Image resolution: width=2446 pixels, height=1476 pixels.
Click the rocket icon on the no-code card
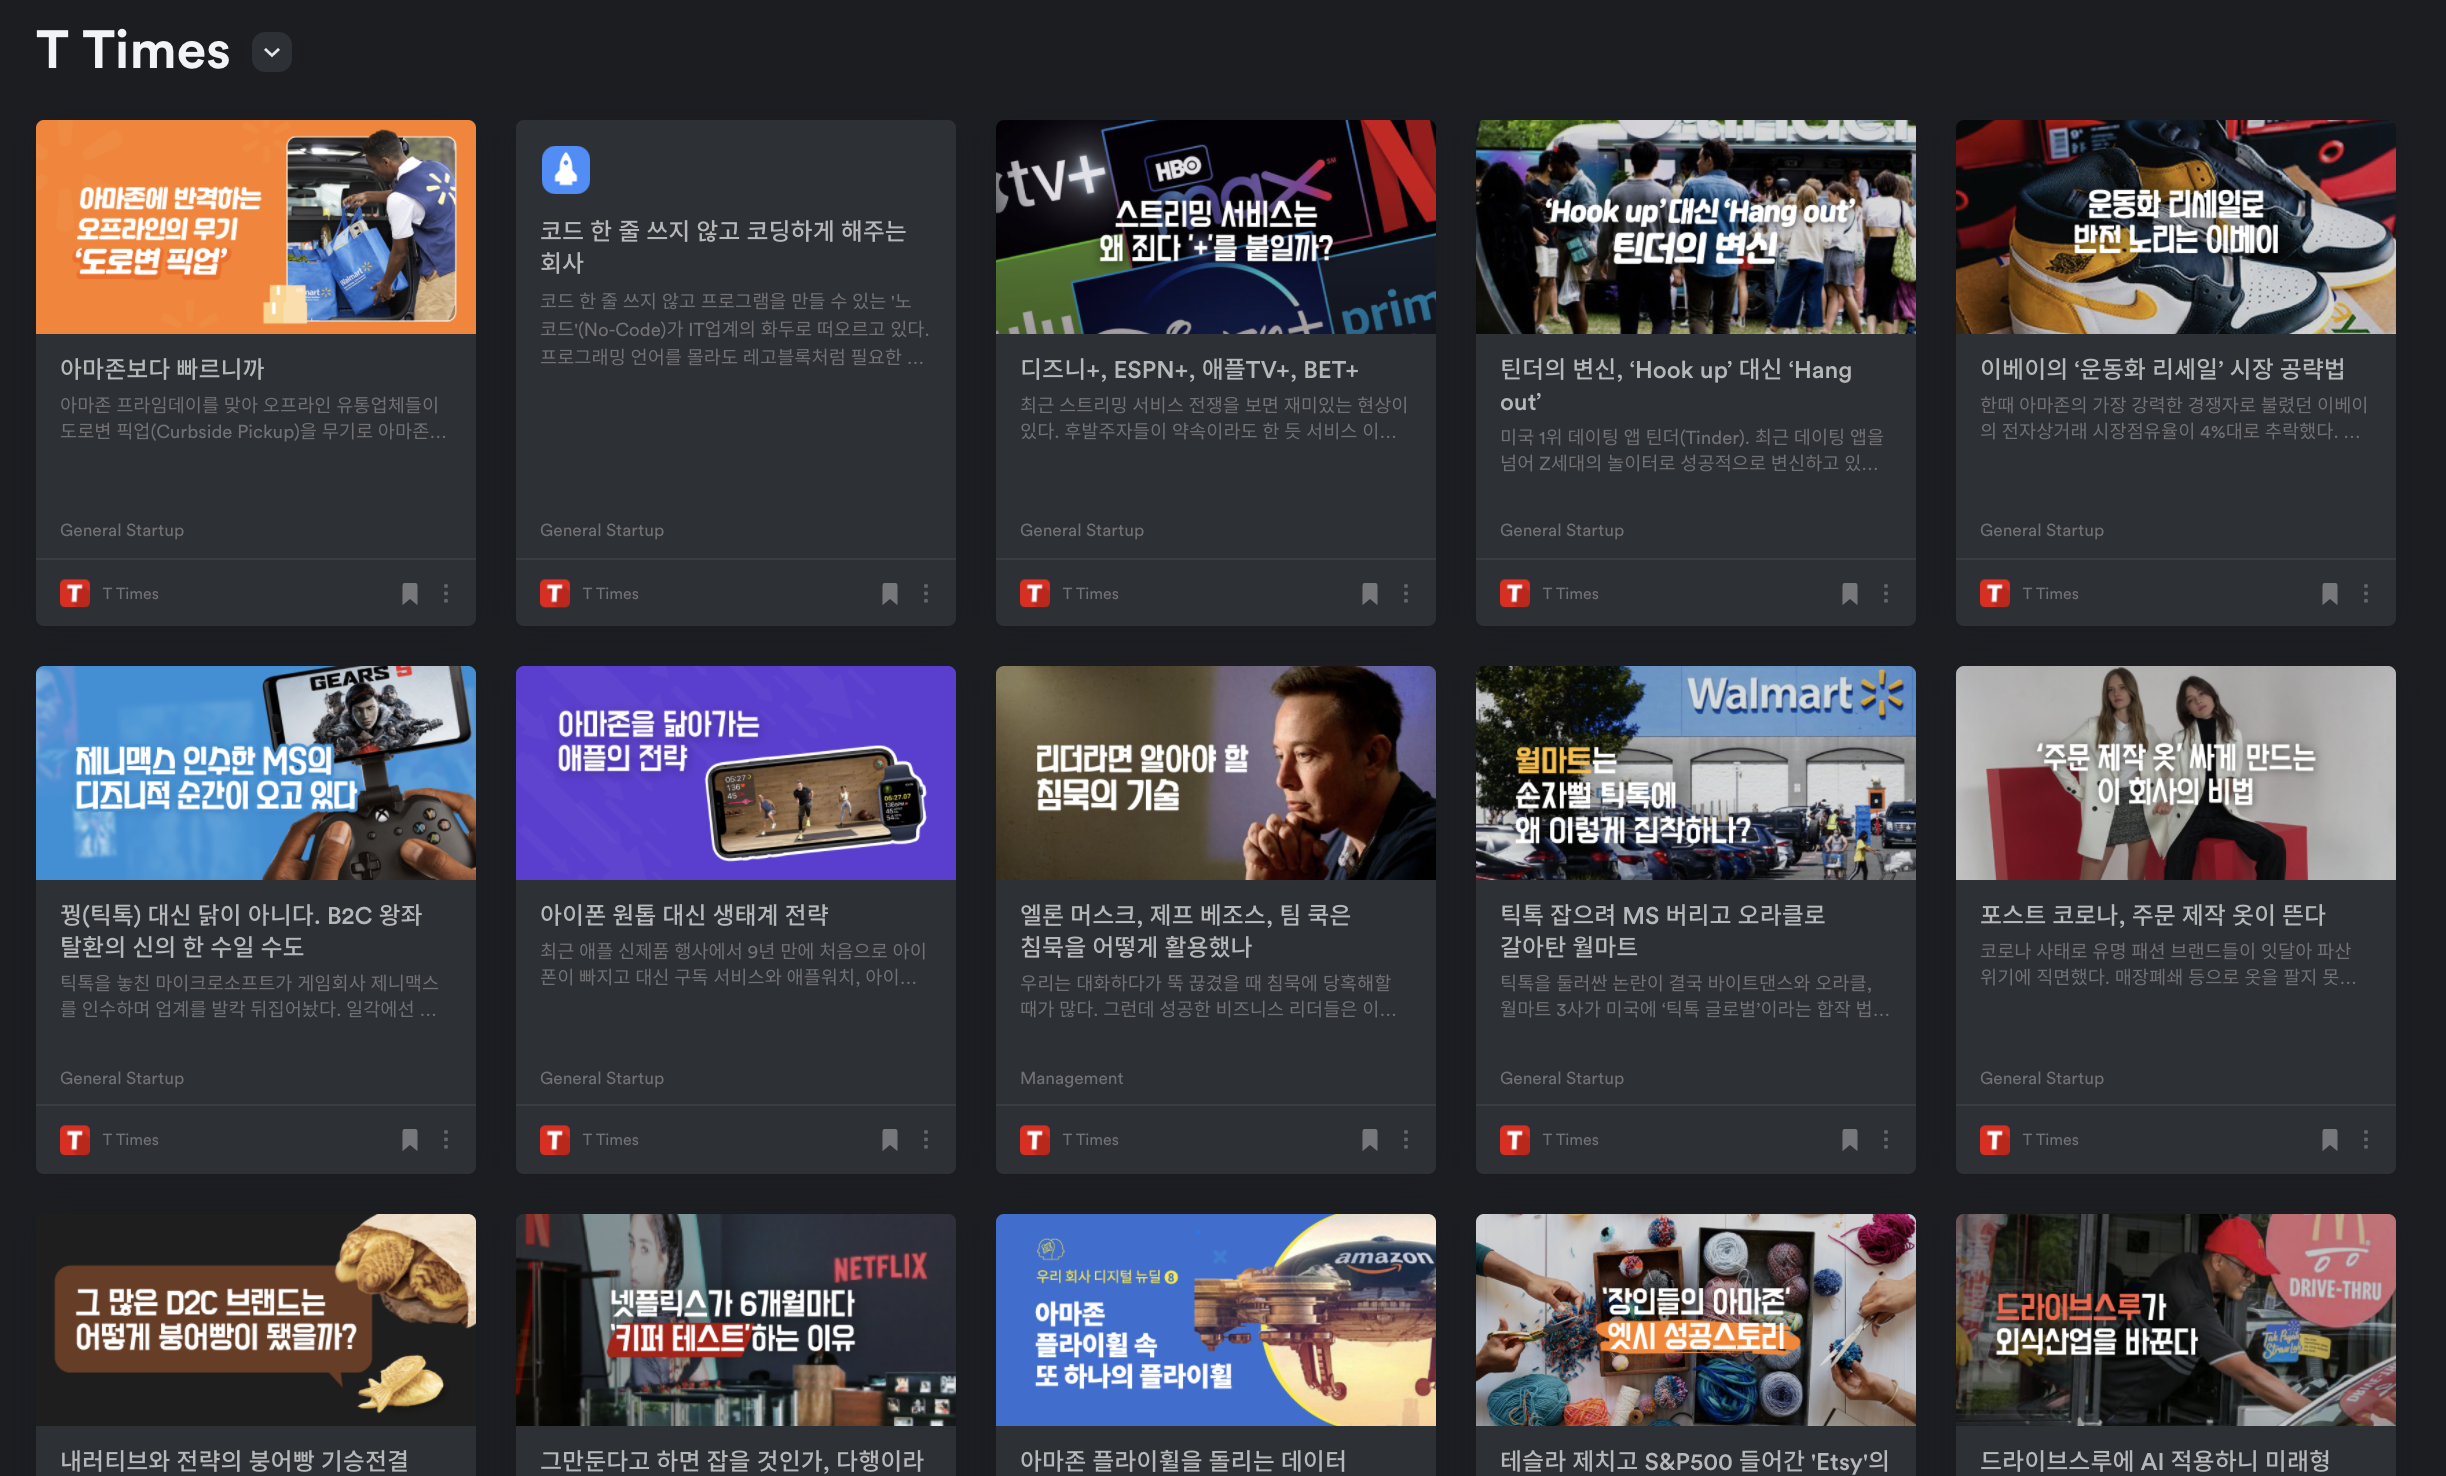coord(566,170)
